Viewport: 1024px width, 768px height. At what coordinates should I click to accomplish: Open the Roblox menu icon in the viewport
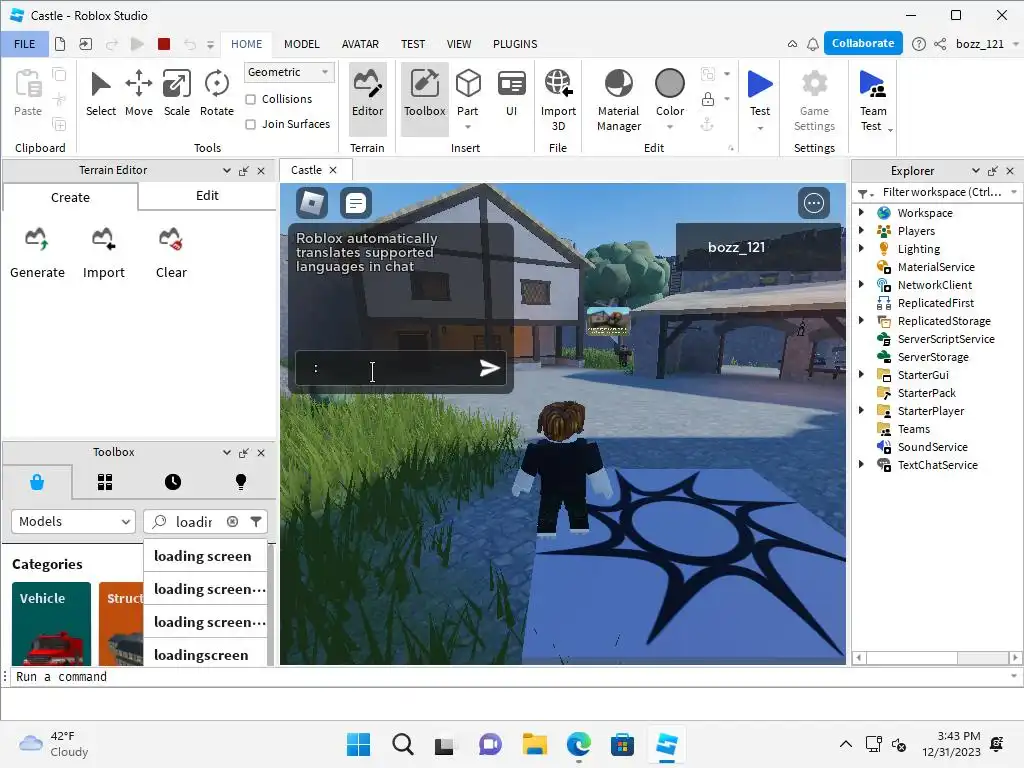312,203
